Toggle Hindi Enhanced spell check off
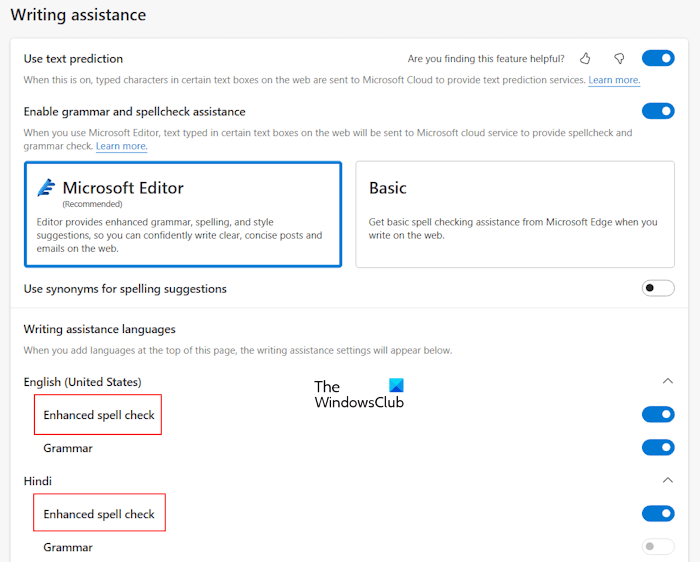The image size is (700, 562). coord(658,514)
